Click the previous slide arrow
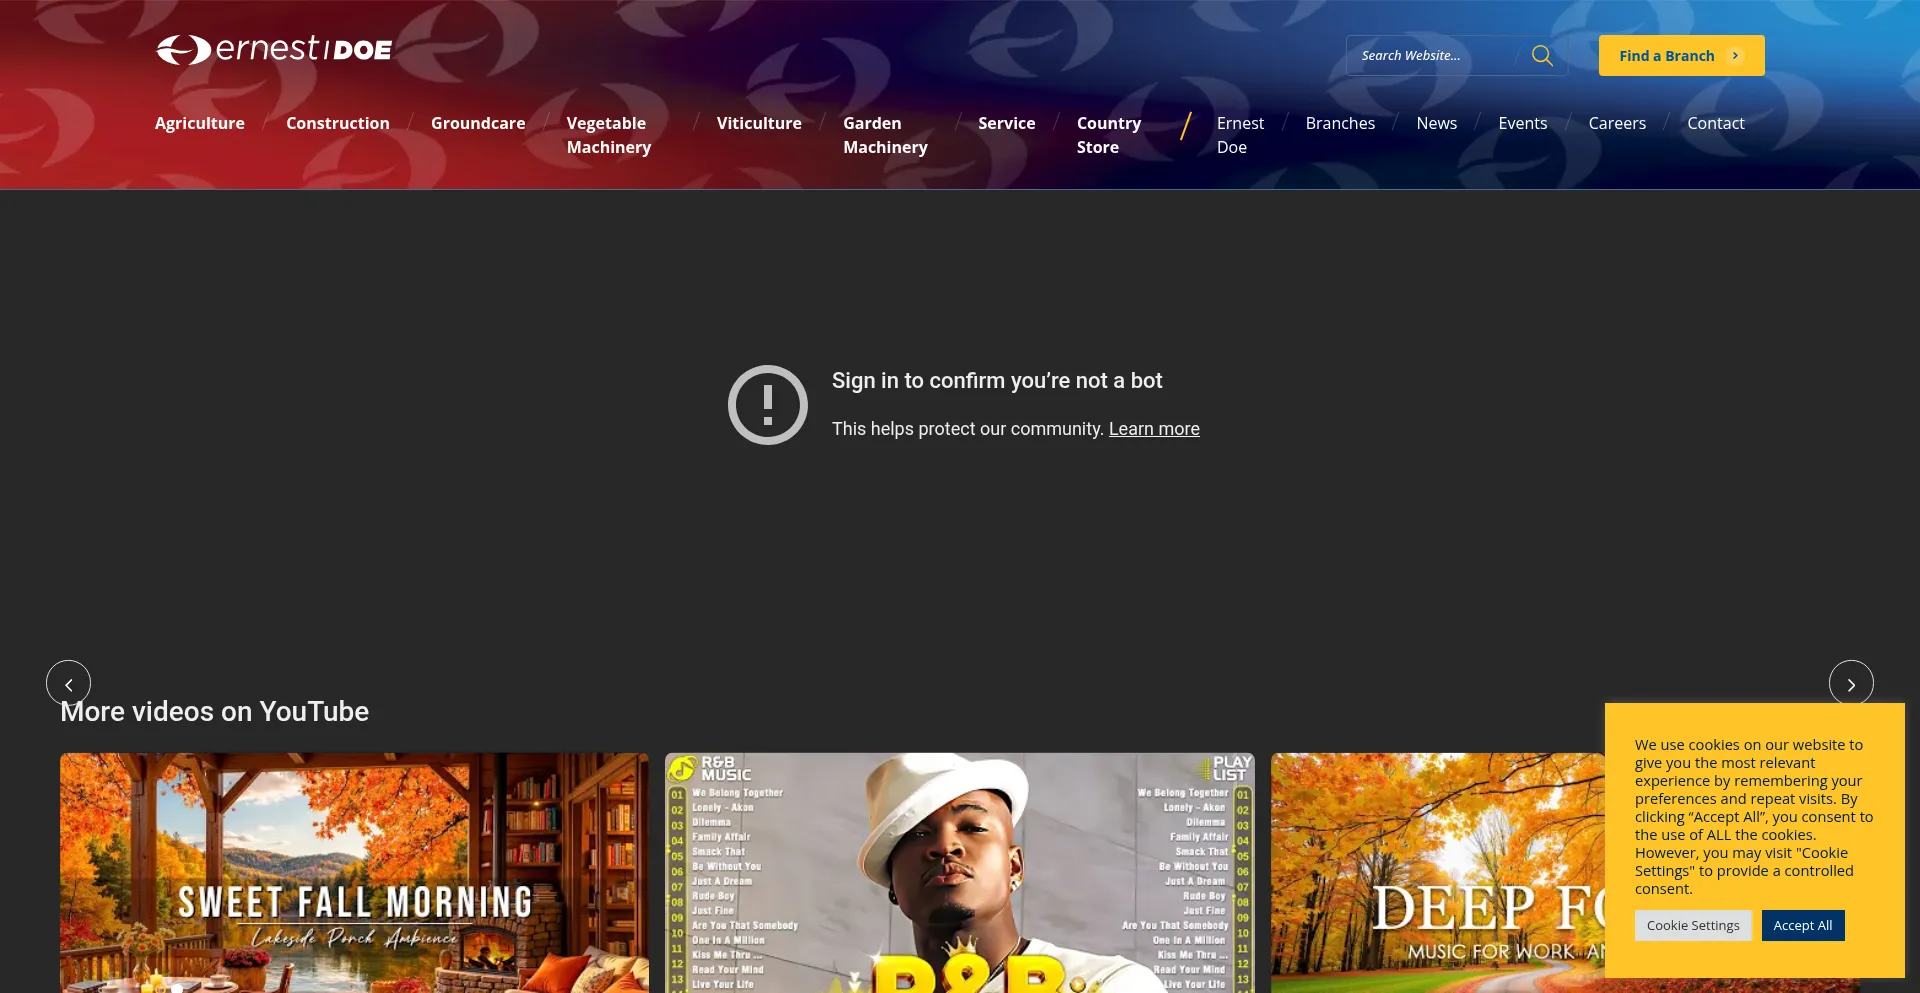The height and width of the screenshot is (993, 1920). [68, 684]
